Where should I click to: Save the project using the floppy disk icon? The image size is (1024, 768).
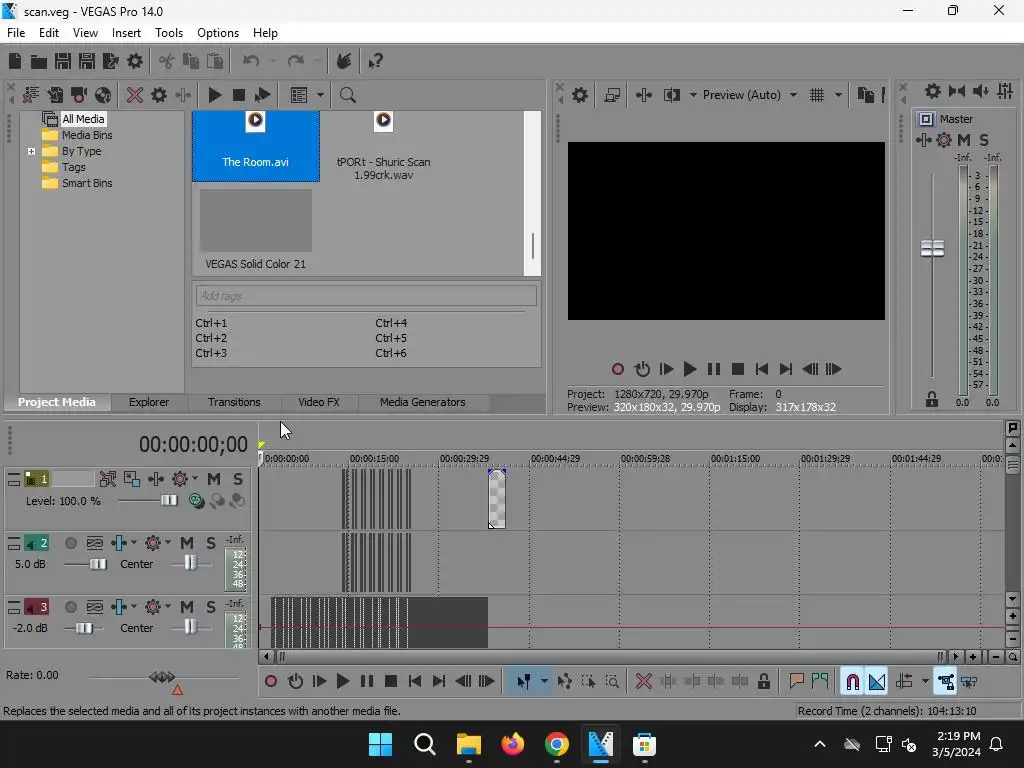point(63,61)
